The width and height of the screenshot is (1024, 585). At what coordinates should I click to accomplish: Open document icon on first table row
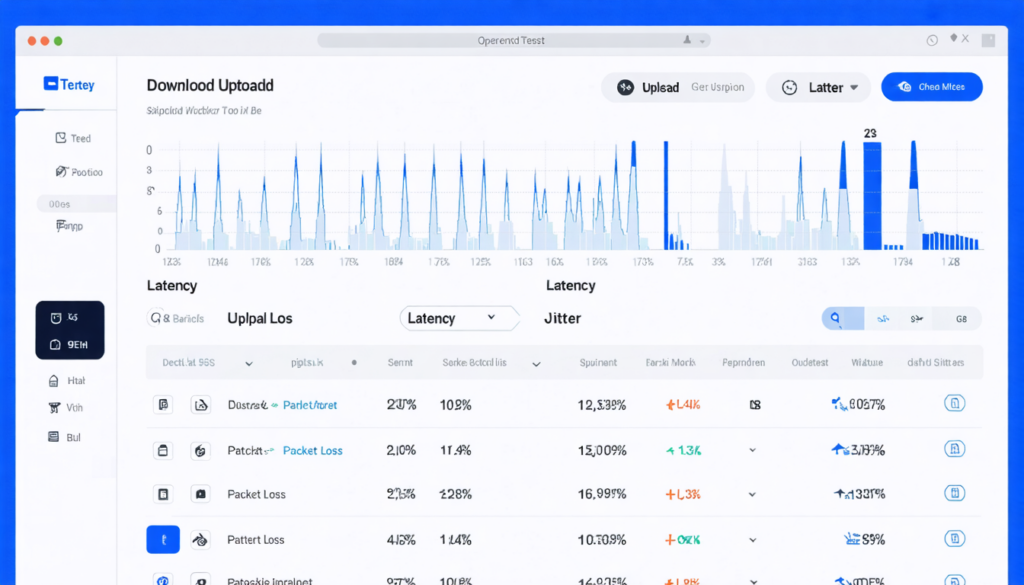[163, 405]
